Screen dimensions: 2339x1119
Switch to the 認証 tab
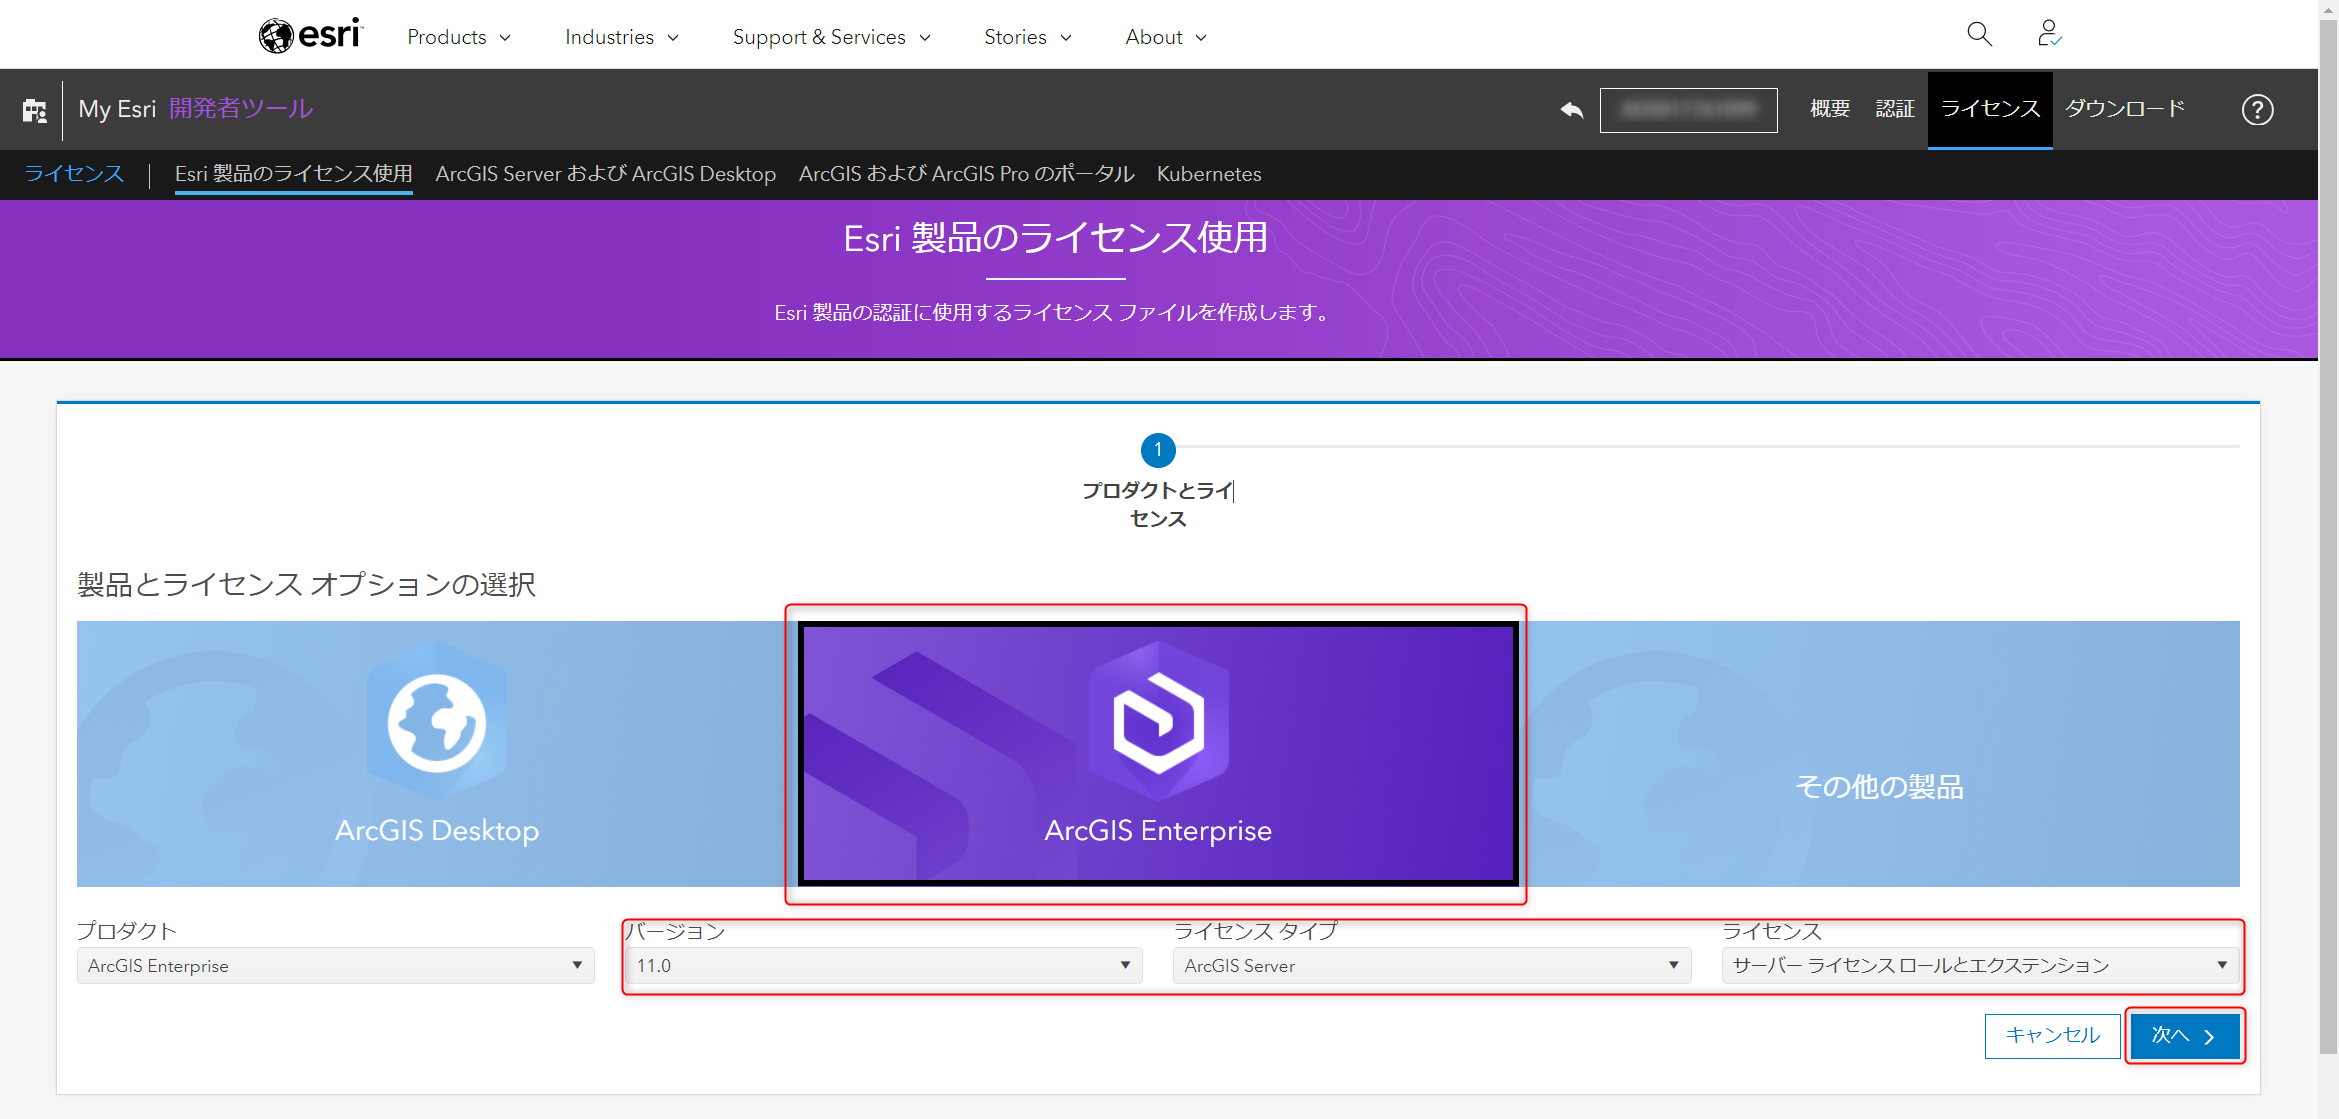pyautogui.click(x=1895, y=109)
